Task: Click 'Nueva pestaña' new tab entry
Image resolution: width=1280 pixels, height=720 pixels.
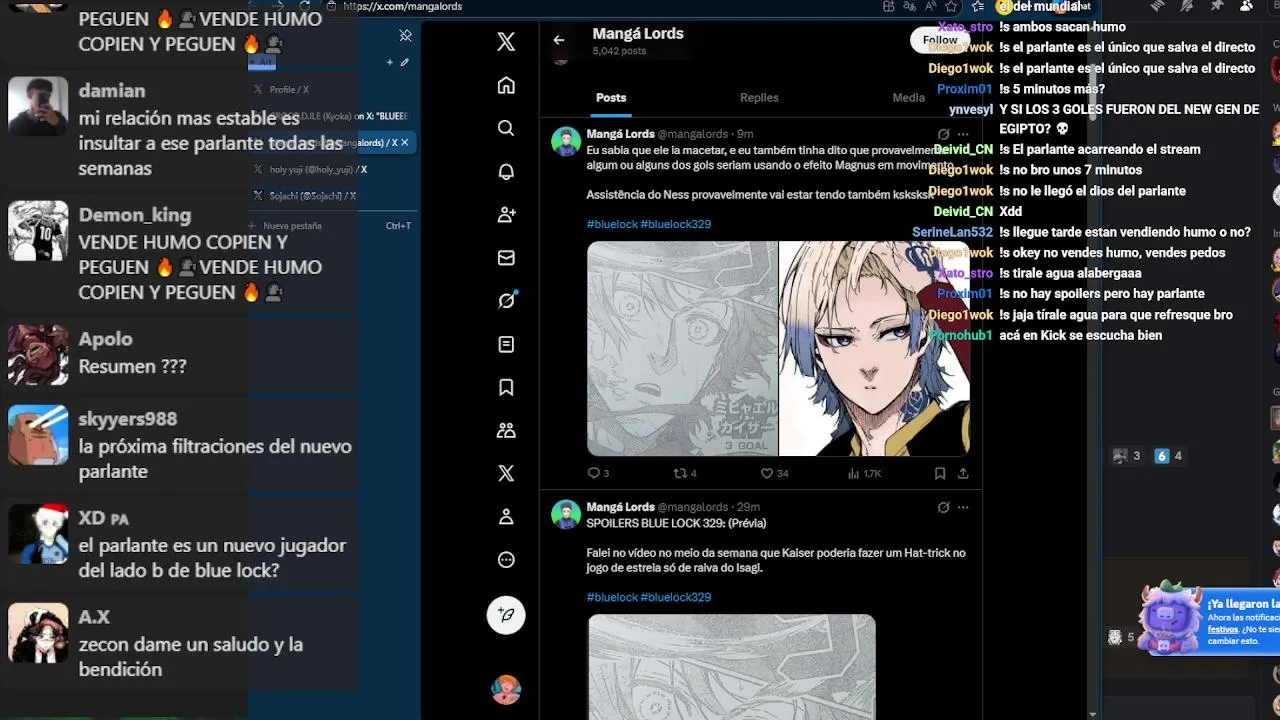Action: click(x=330, y=226)
